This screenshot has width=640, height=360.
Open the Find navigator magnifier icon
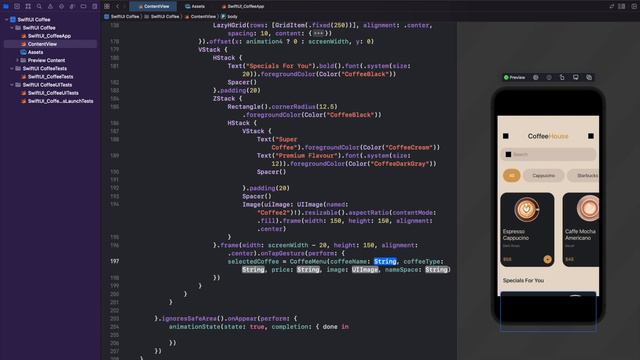coord(39,7)
